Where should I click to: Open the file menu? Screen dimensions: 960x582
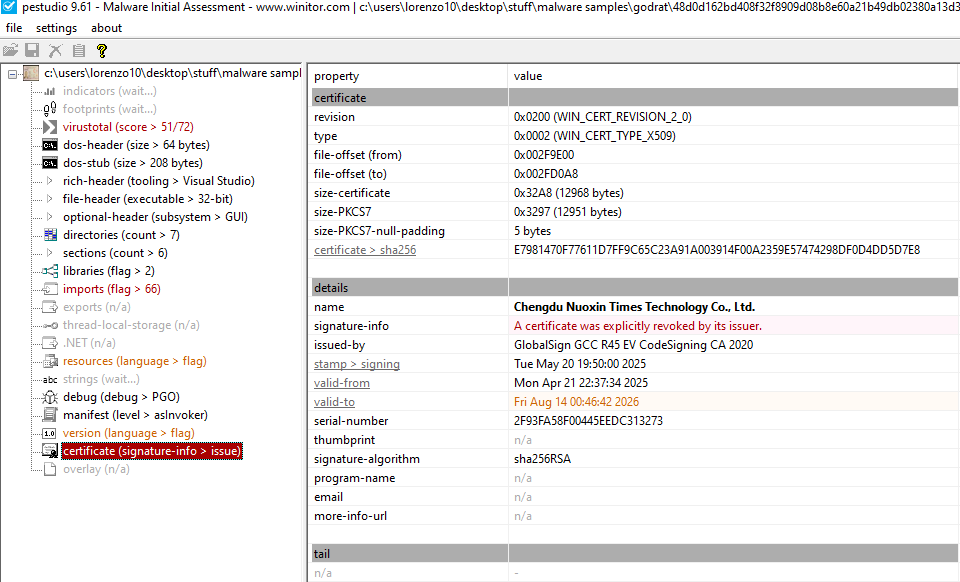(x=13, y=28)
